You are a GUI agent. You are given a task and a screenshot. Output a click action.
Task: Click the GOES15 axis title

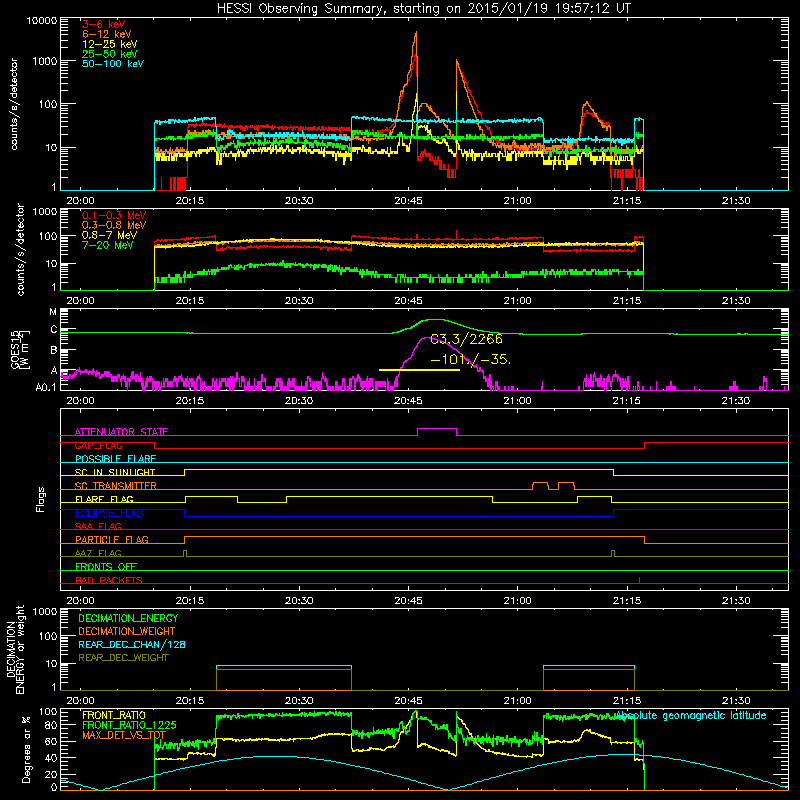pyautogui.click(x=20, y=349)
